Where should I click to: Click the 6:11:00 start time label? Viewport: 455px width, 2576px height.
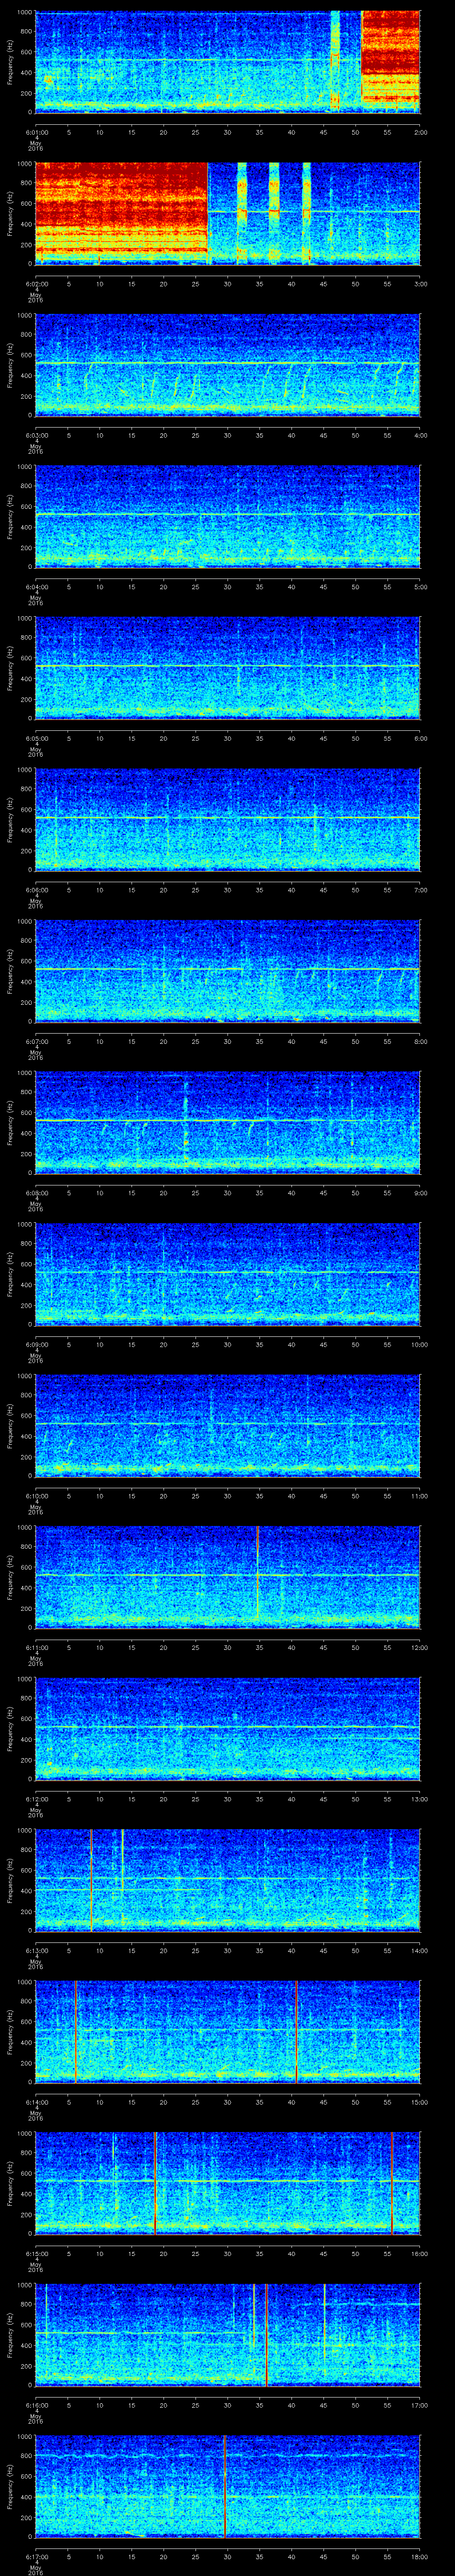[x=36, y=1647]
